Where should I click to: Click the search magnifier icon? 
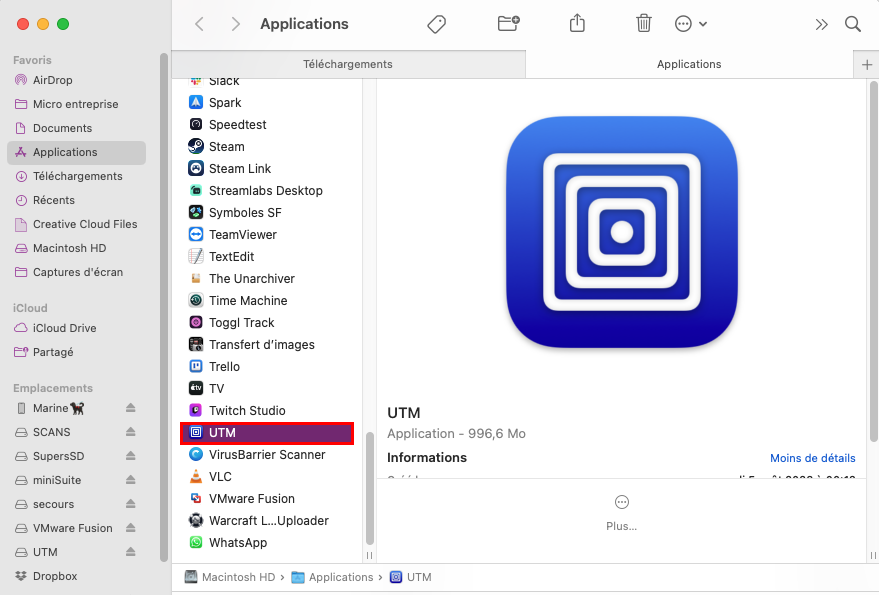click(x=853, y=24)
